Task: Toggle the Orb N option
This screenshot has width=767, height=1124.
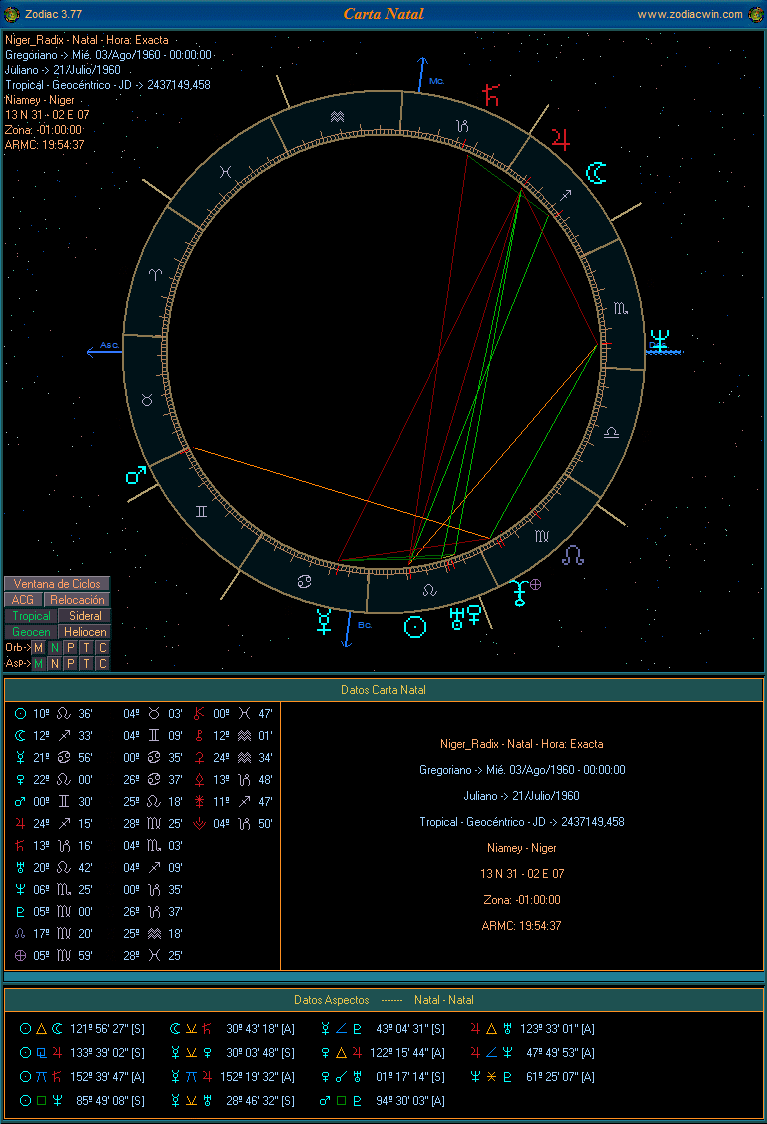Action: [x=54, y=647]
